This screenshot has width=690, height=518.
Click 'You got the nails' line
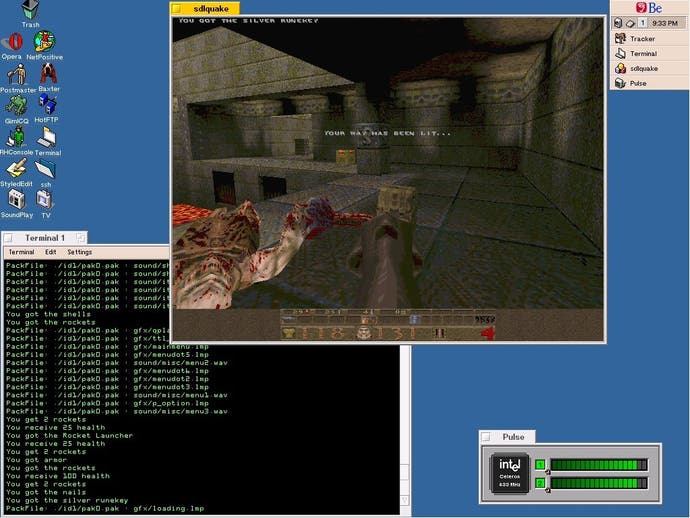[x=46, y=492]
